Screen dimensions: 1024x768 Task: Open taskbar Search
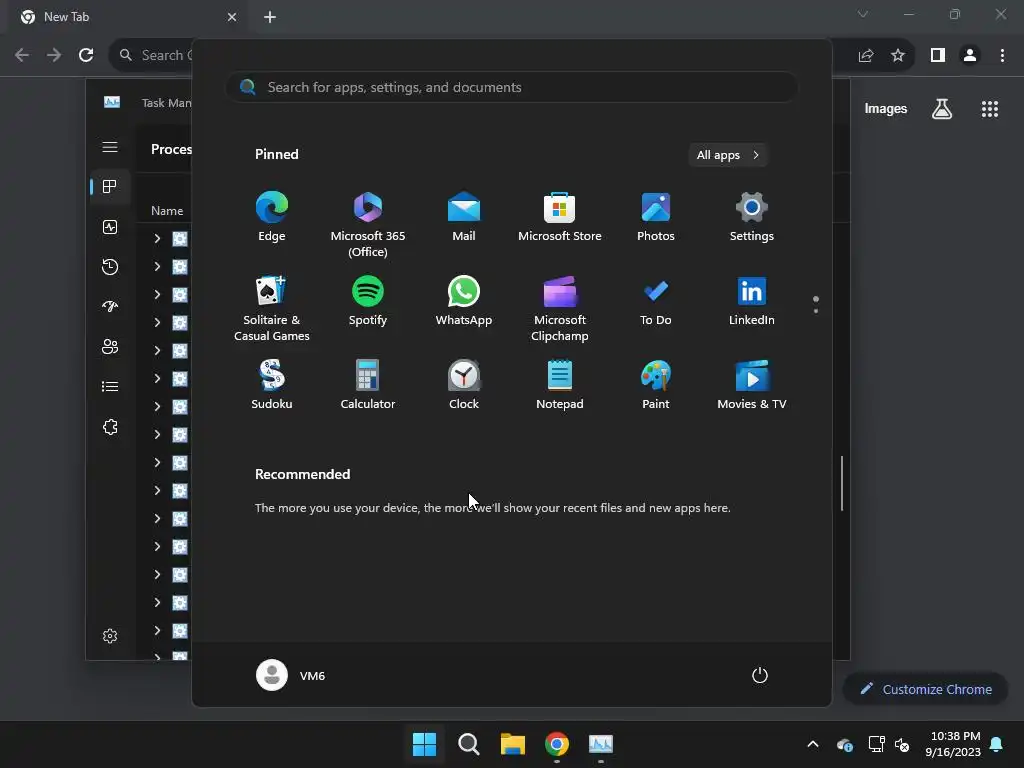pos(469,744)
